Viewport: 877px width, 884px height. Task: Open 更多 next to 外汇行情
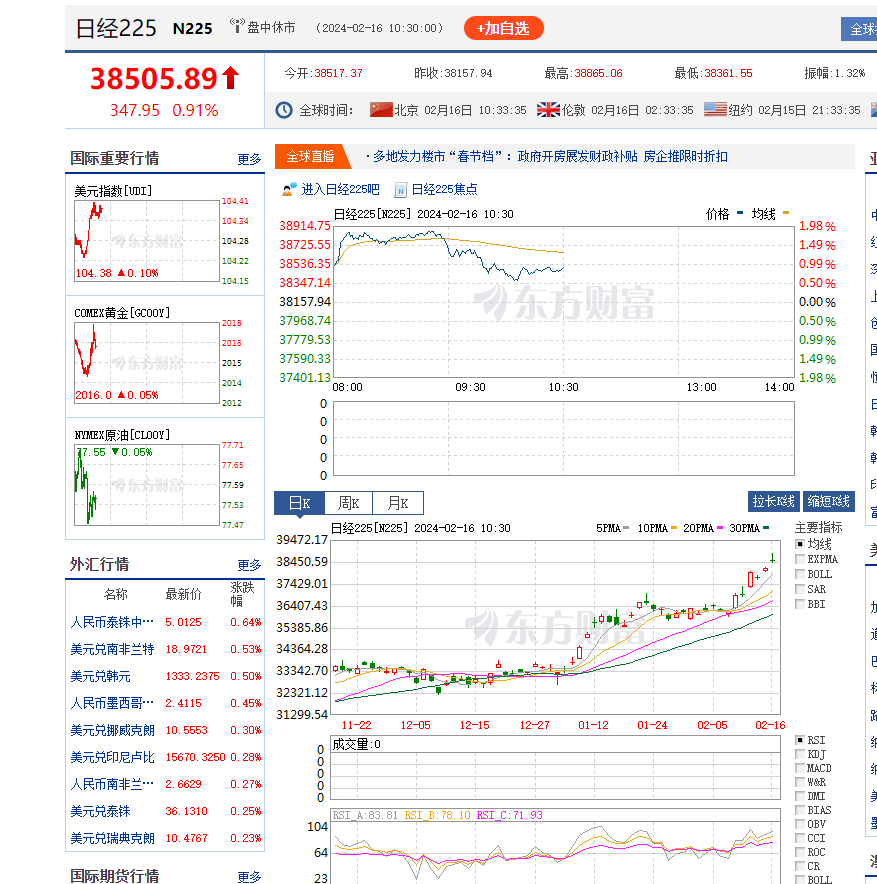click(249, 565)
